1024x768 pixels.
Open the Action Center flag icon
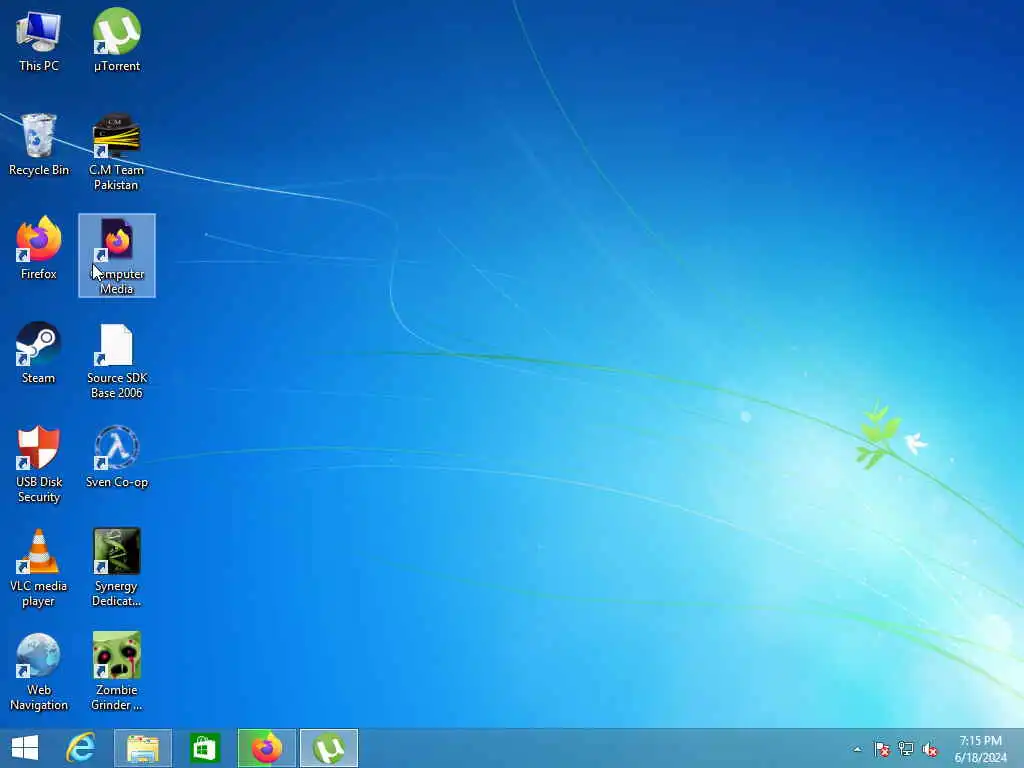pyautogui.click(x=882, y=749)
